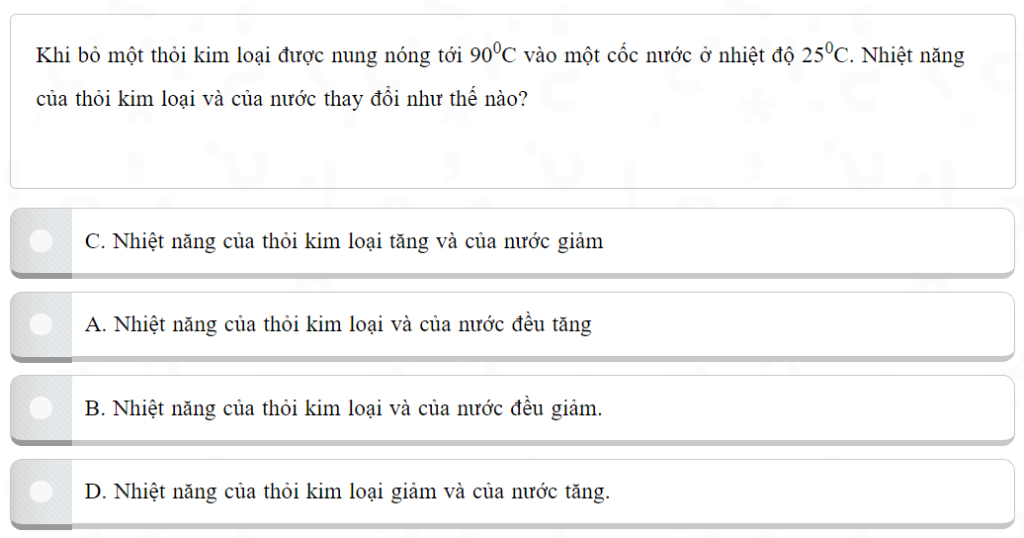Select the radio button for answer A

pos(41,324)
